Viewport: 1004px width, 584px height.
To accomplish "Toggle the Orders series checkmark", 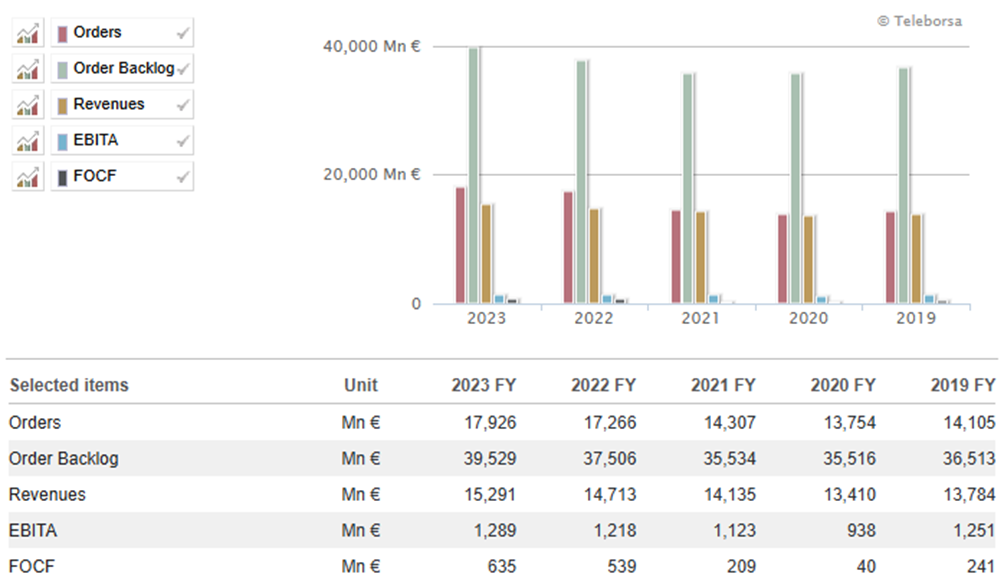I will pos(182,33).
